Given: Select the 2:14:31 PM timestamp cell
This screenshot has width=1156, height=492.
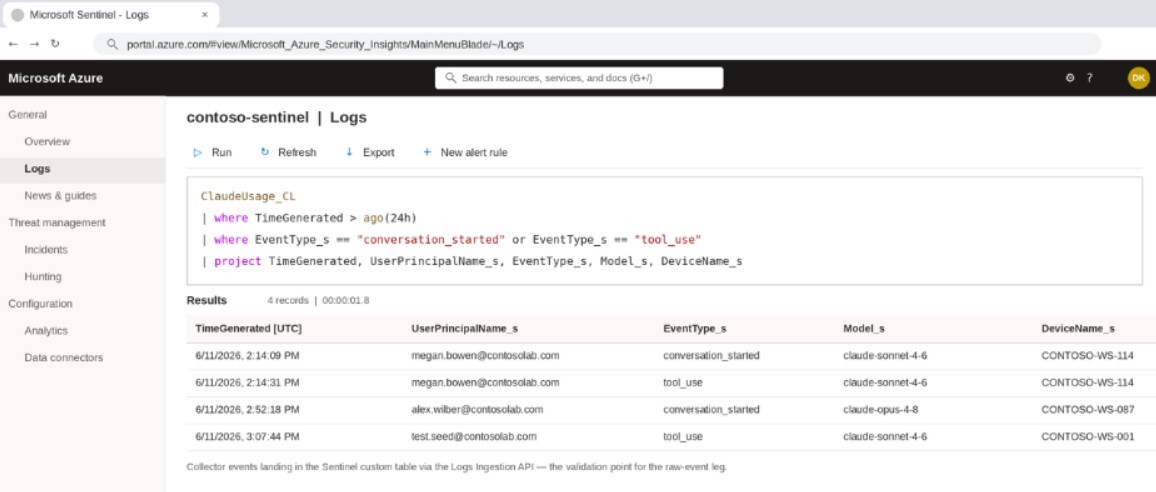Looking at the screenshot, I should (247, 383).
